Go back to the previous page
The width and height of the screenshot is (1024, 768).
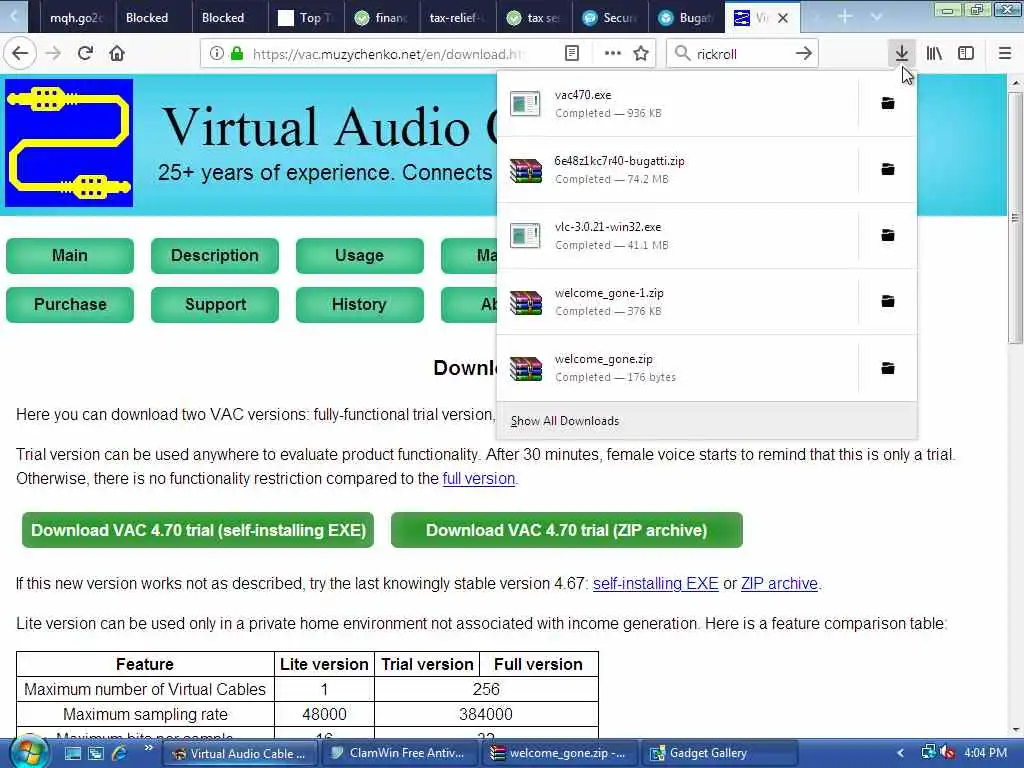pos(20,54)
